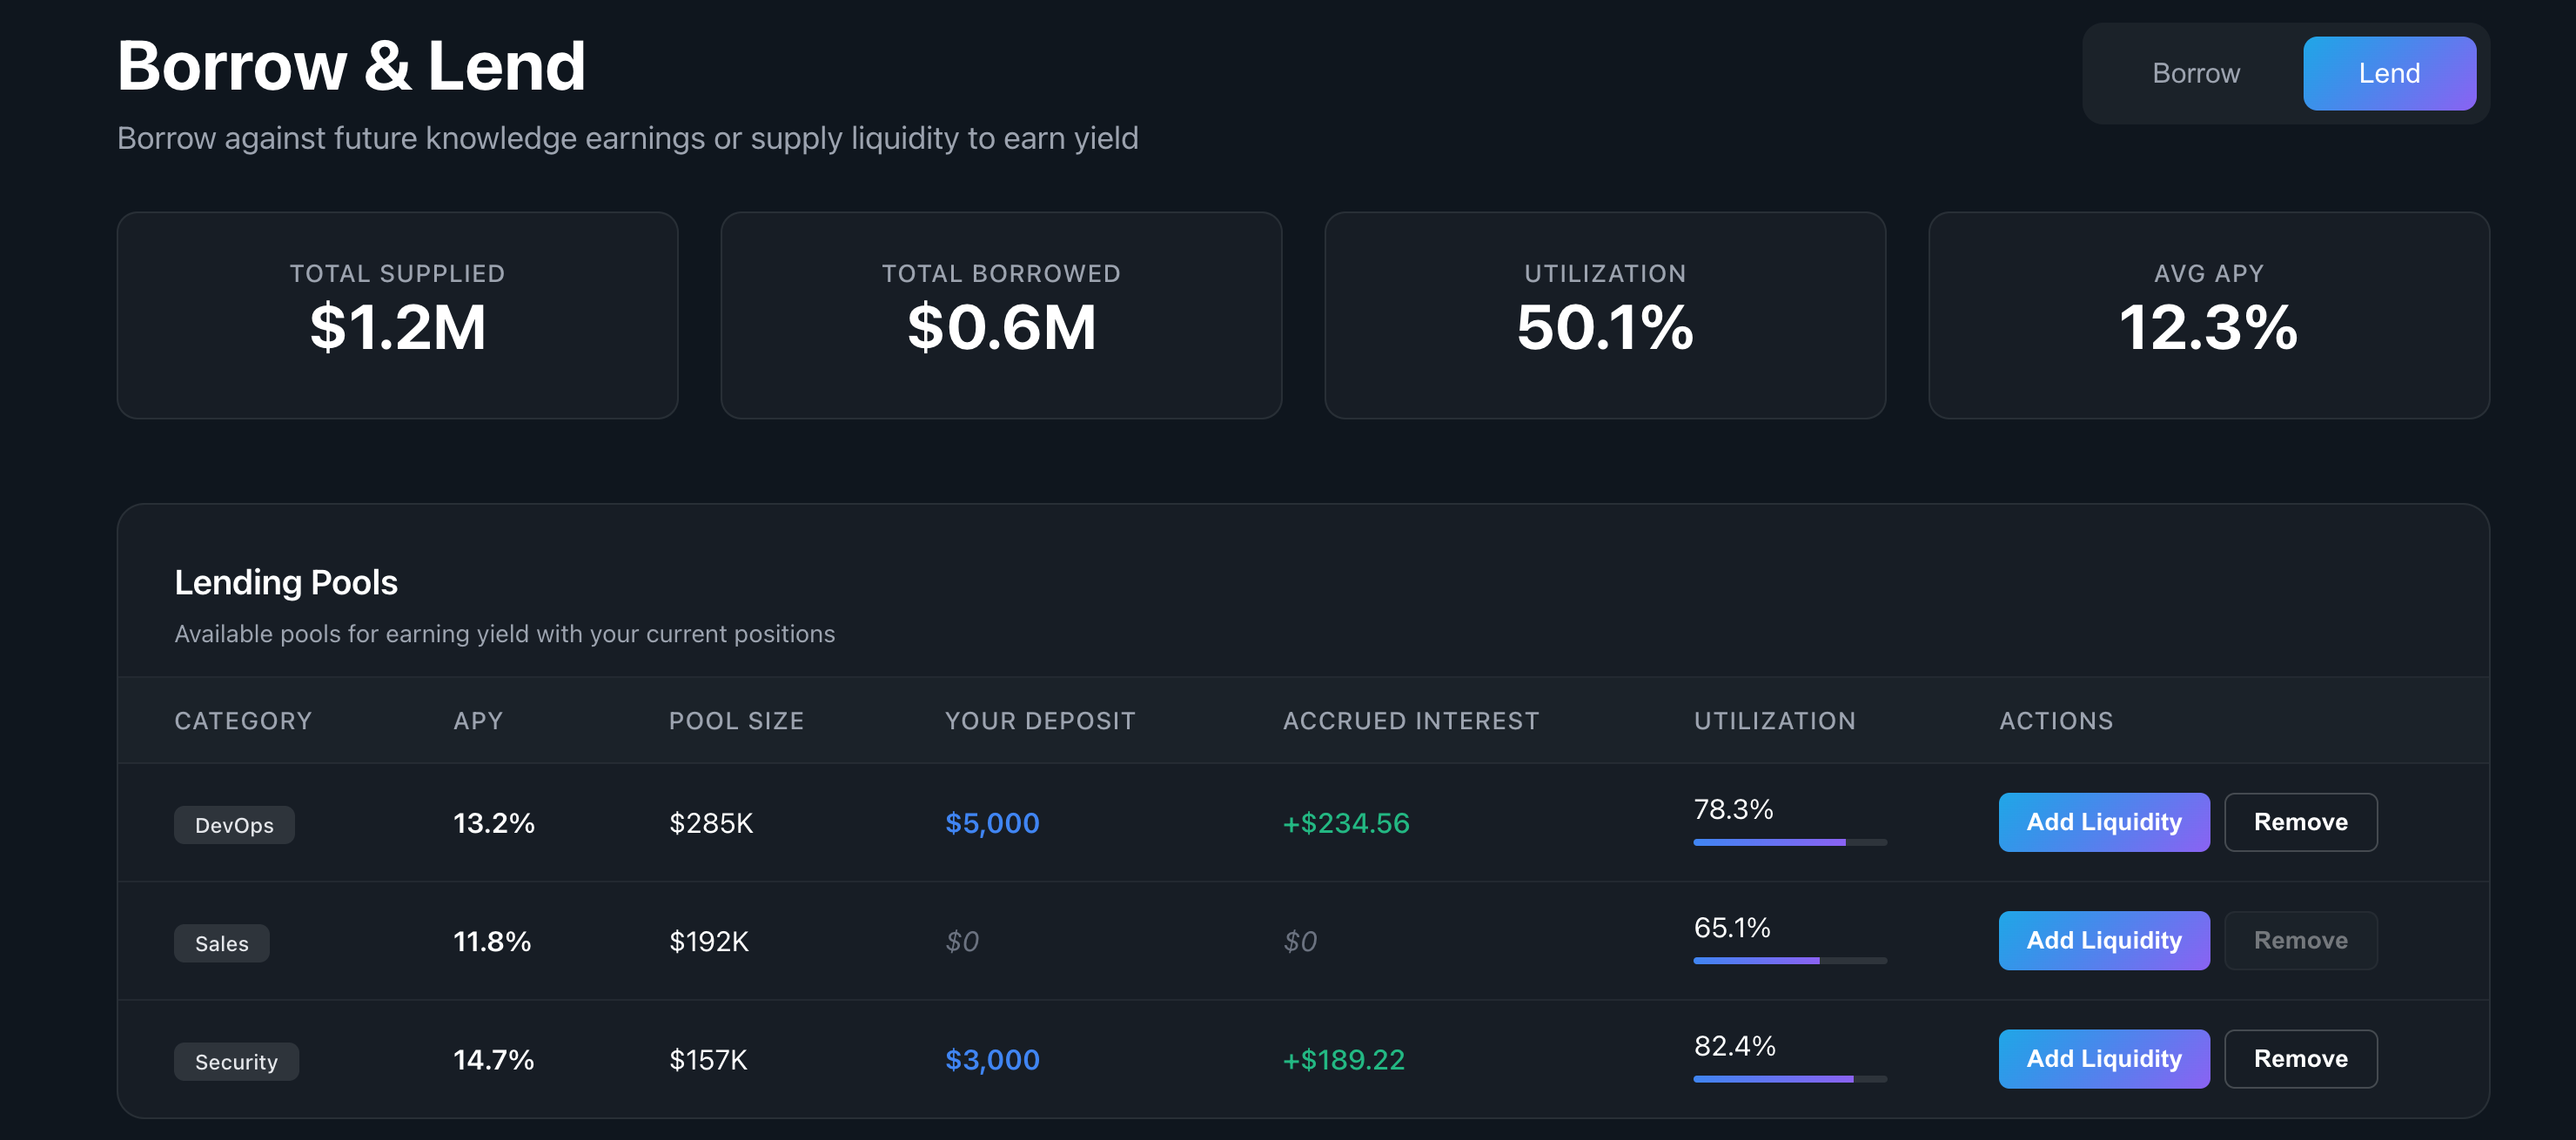Image resolution: width=2576 pixels, height=1140 pixels.
Task: Click the YOUR DEPOSIT column header
Action: (x=1040, y=721)
